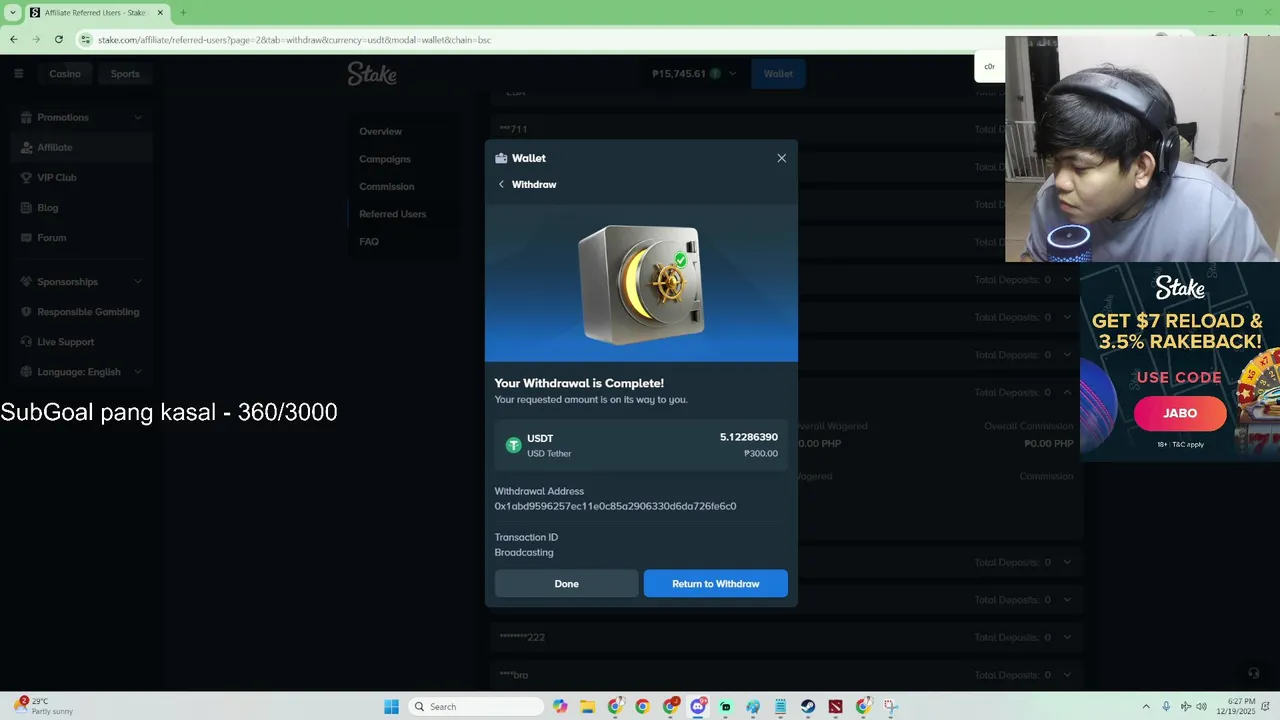Click the Stake reload rakeback ad banner
This screenshot has height=720, width=1280.
pos(1180,362)
